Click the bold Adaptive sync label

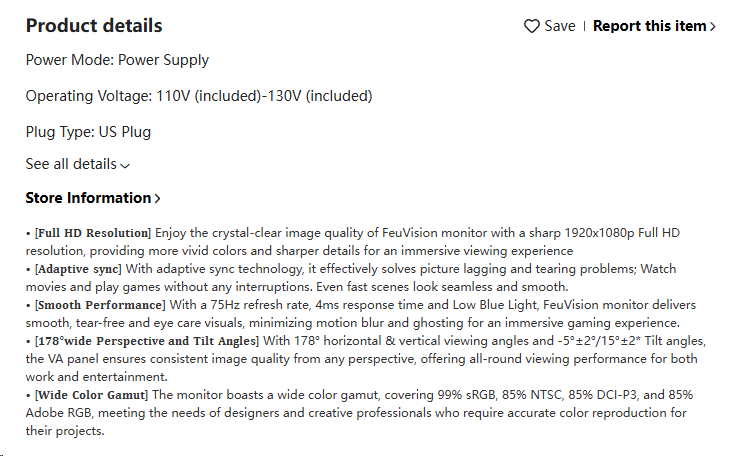click(x=78, y=269)
